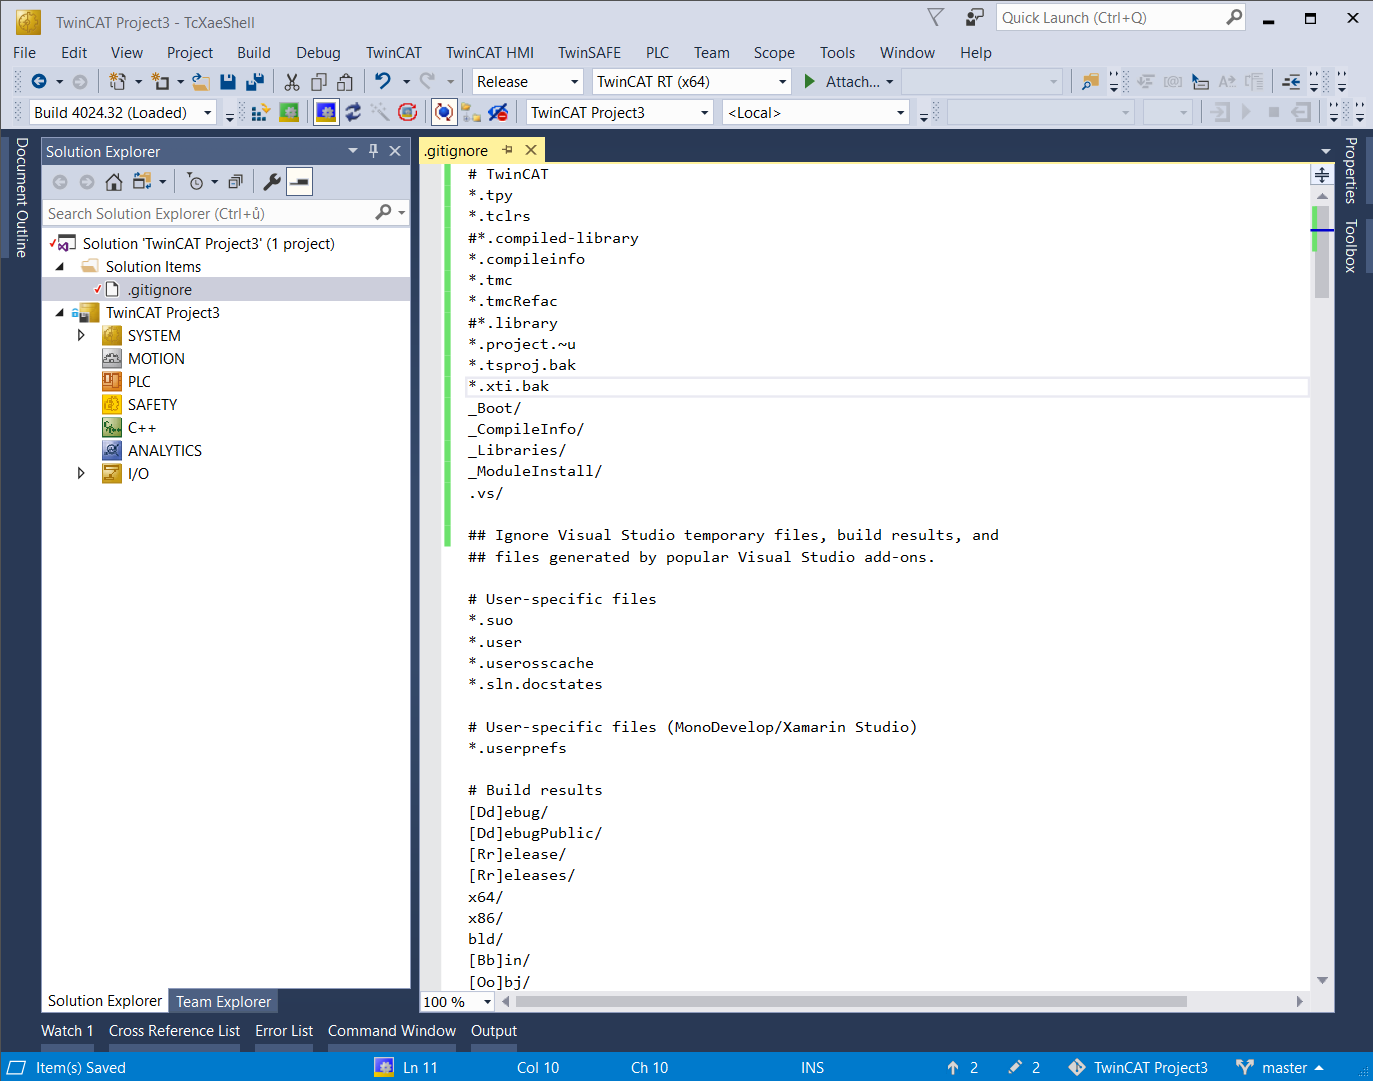
Task: Click the feedback icon near Quick Launch
Action: (975, 18)
